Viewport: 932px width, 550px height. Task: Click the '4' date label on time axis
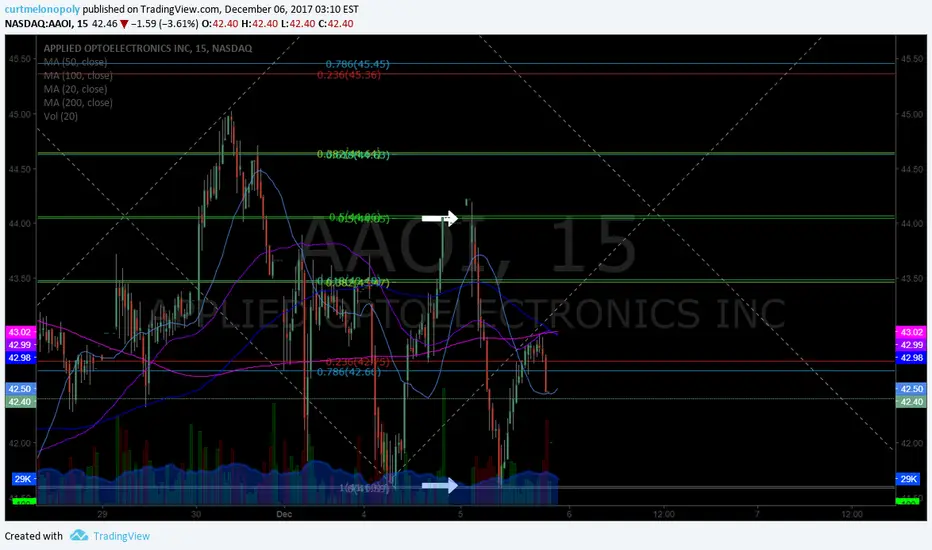[364, 514]
